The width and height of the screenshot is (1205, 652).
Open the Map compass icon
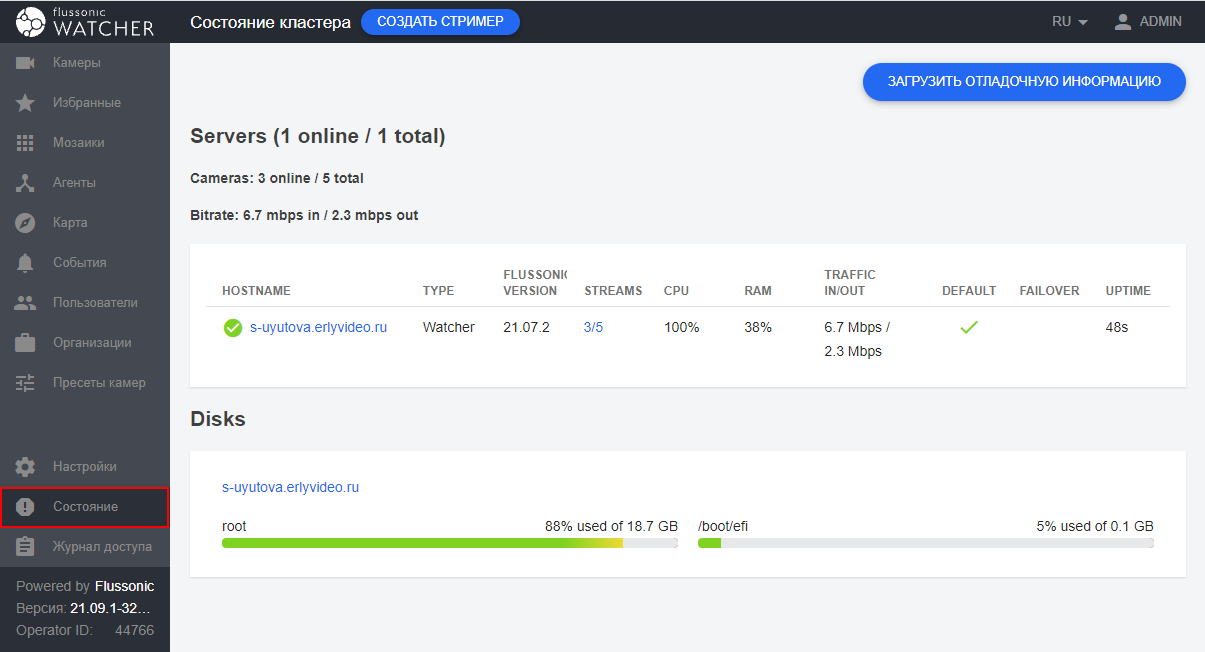pyautogui.click(x=26, y=223)
